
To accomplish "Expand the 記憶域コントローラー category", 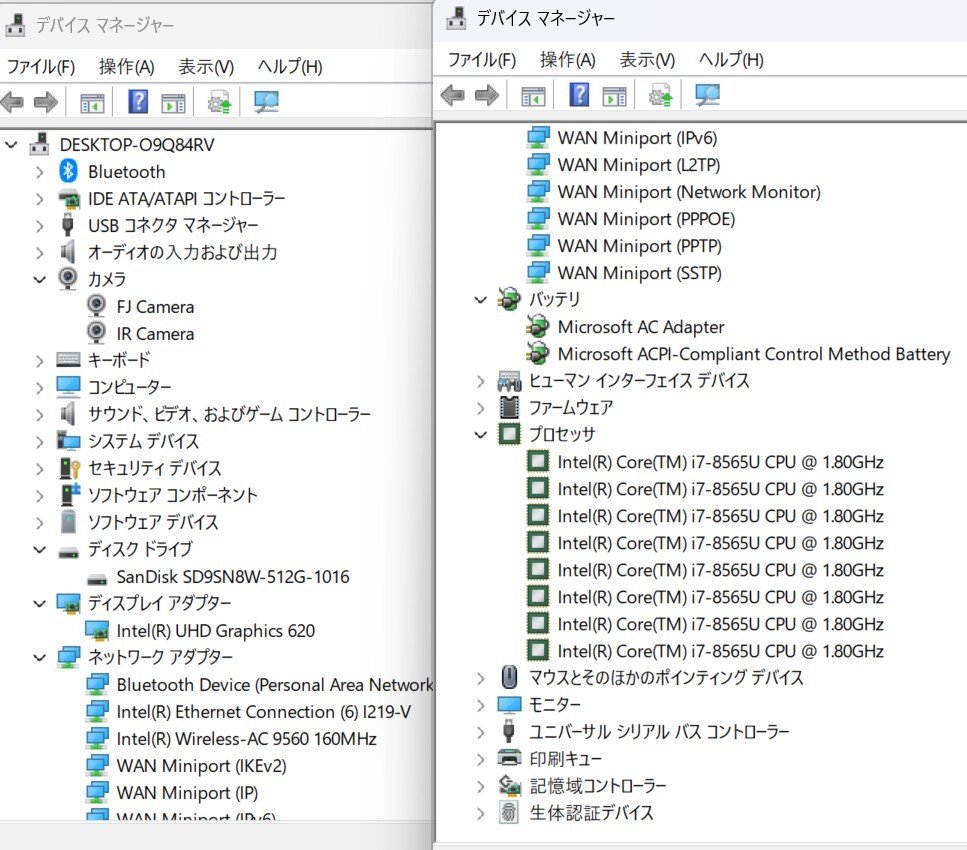I will pyautogui.click(x=481, y=786).
